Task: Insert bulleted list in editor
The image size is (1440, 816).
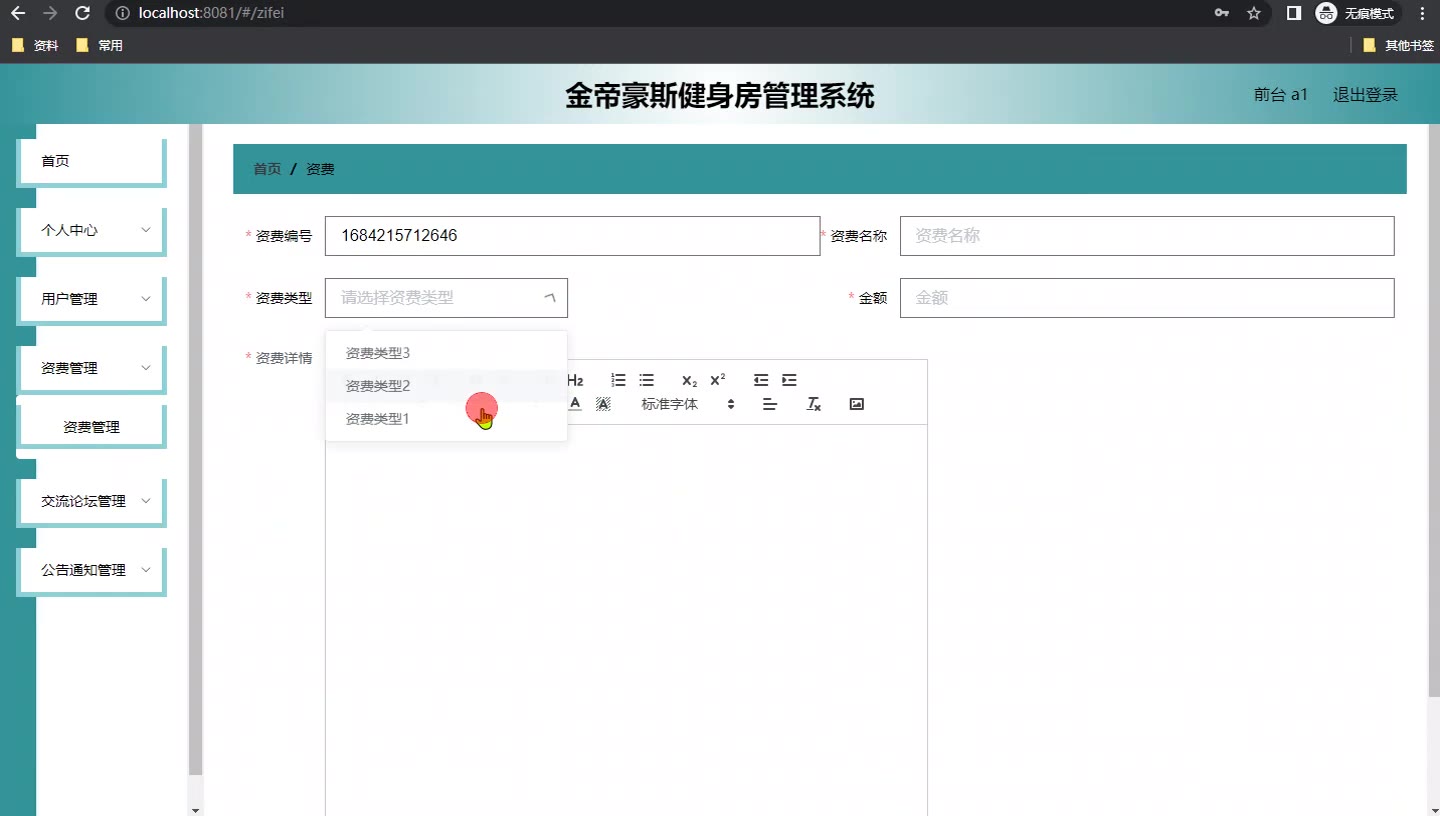Action: tap(647, 380)
